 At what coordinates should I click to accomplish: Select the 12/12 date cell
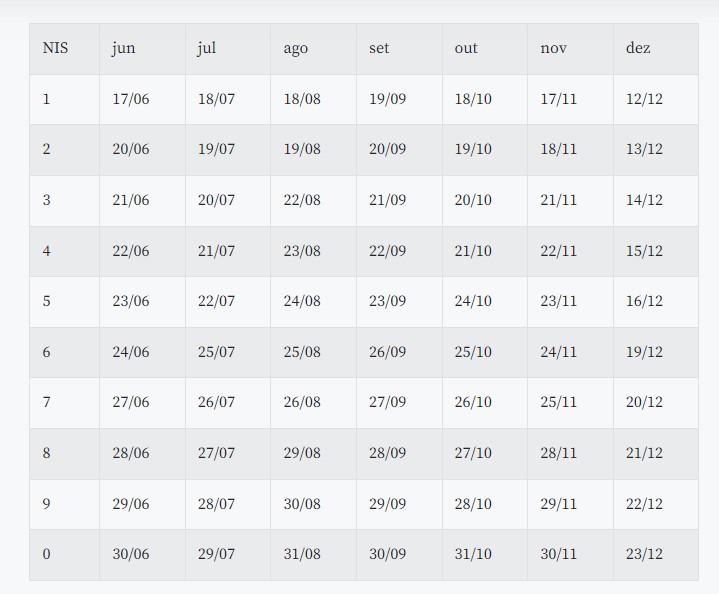click(x=644, y=99)
